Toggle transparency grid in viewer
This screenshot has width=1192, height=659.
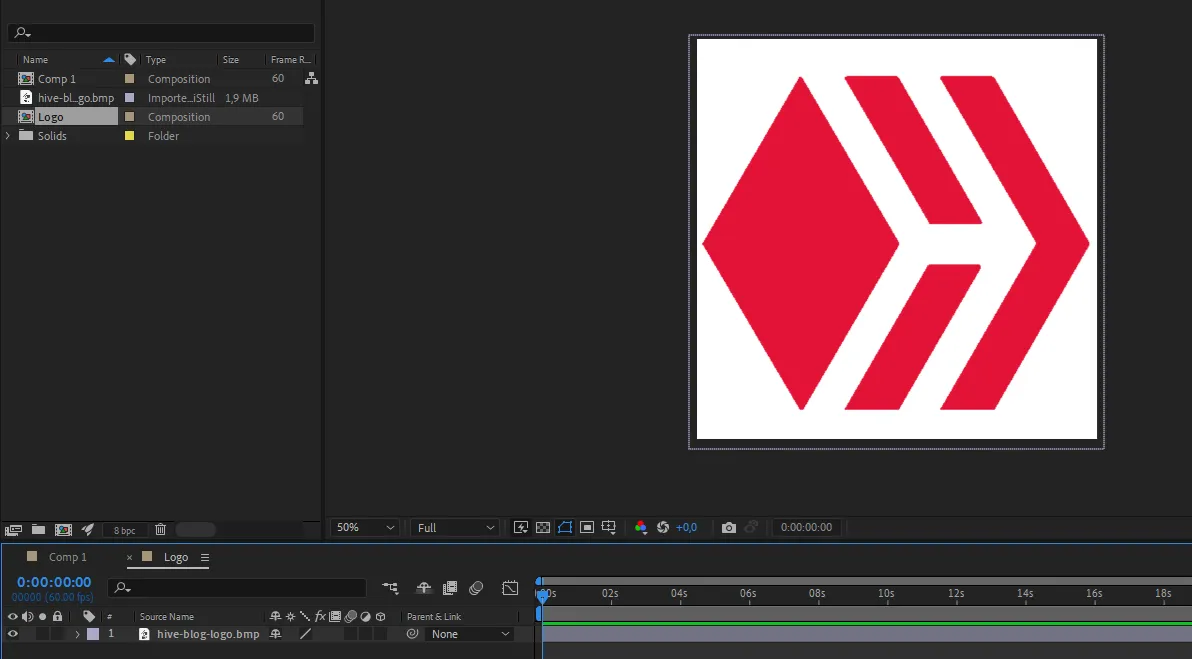pos(543,528)
